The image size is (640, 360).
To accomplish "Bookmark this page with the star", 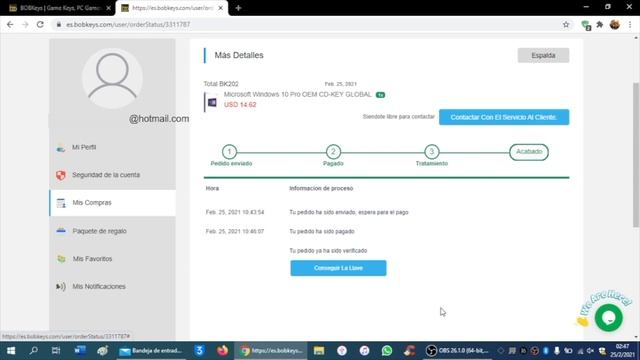I will 566,24.
